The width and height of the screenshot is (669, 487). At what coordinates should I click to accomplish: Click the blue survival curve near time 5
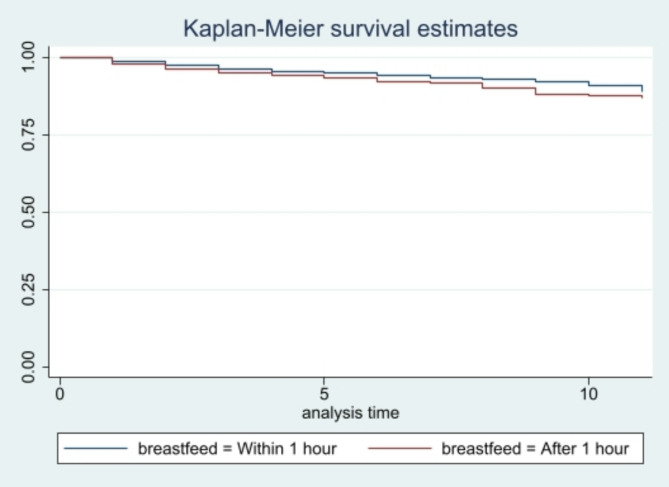pos(324,72)
